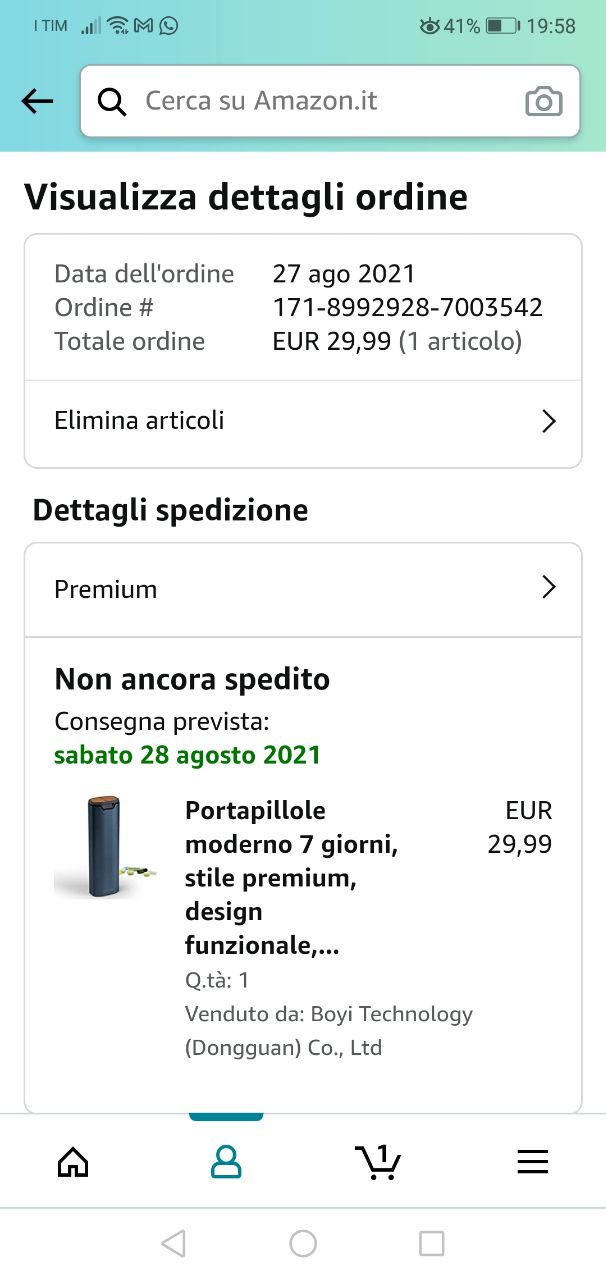Open the hamburger menu icon
Viewport: 606px width, 1280px height.
[532, 1161]
